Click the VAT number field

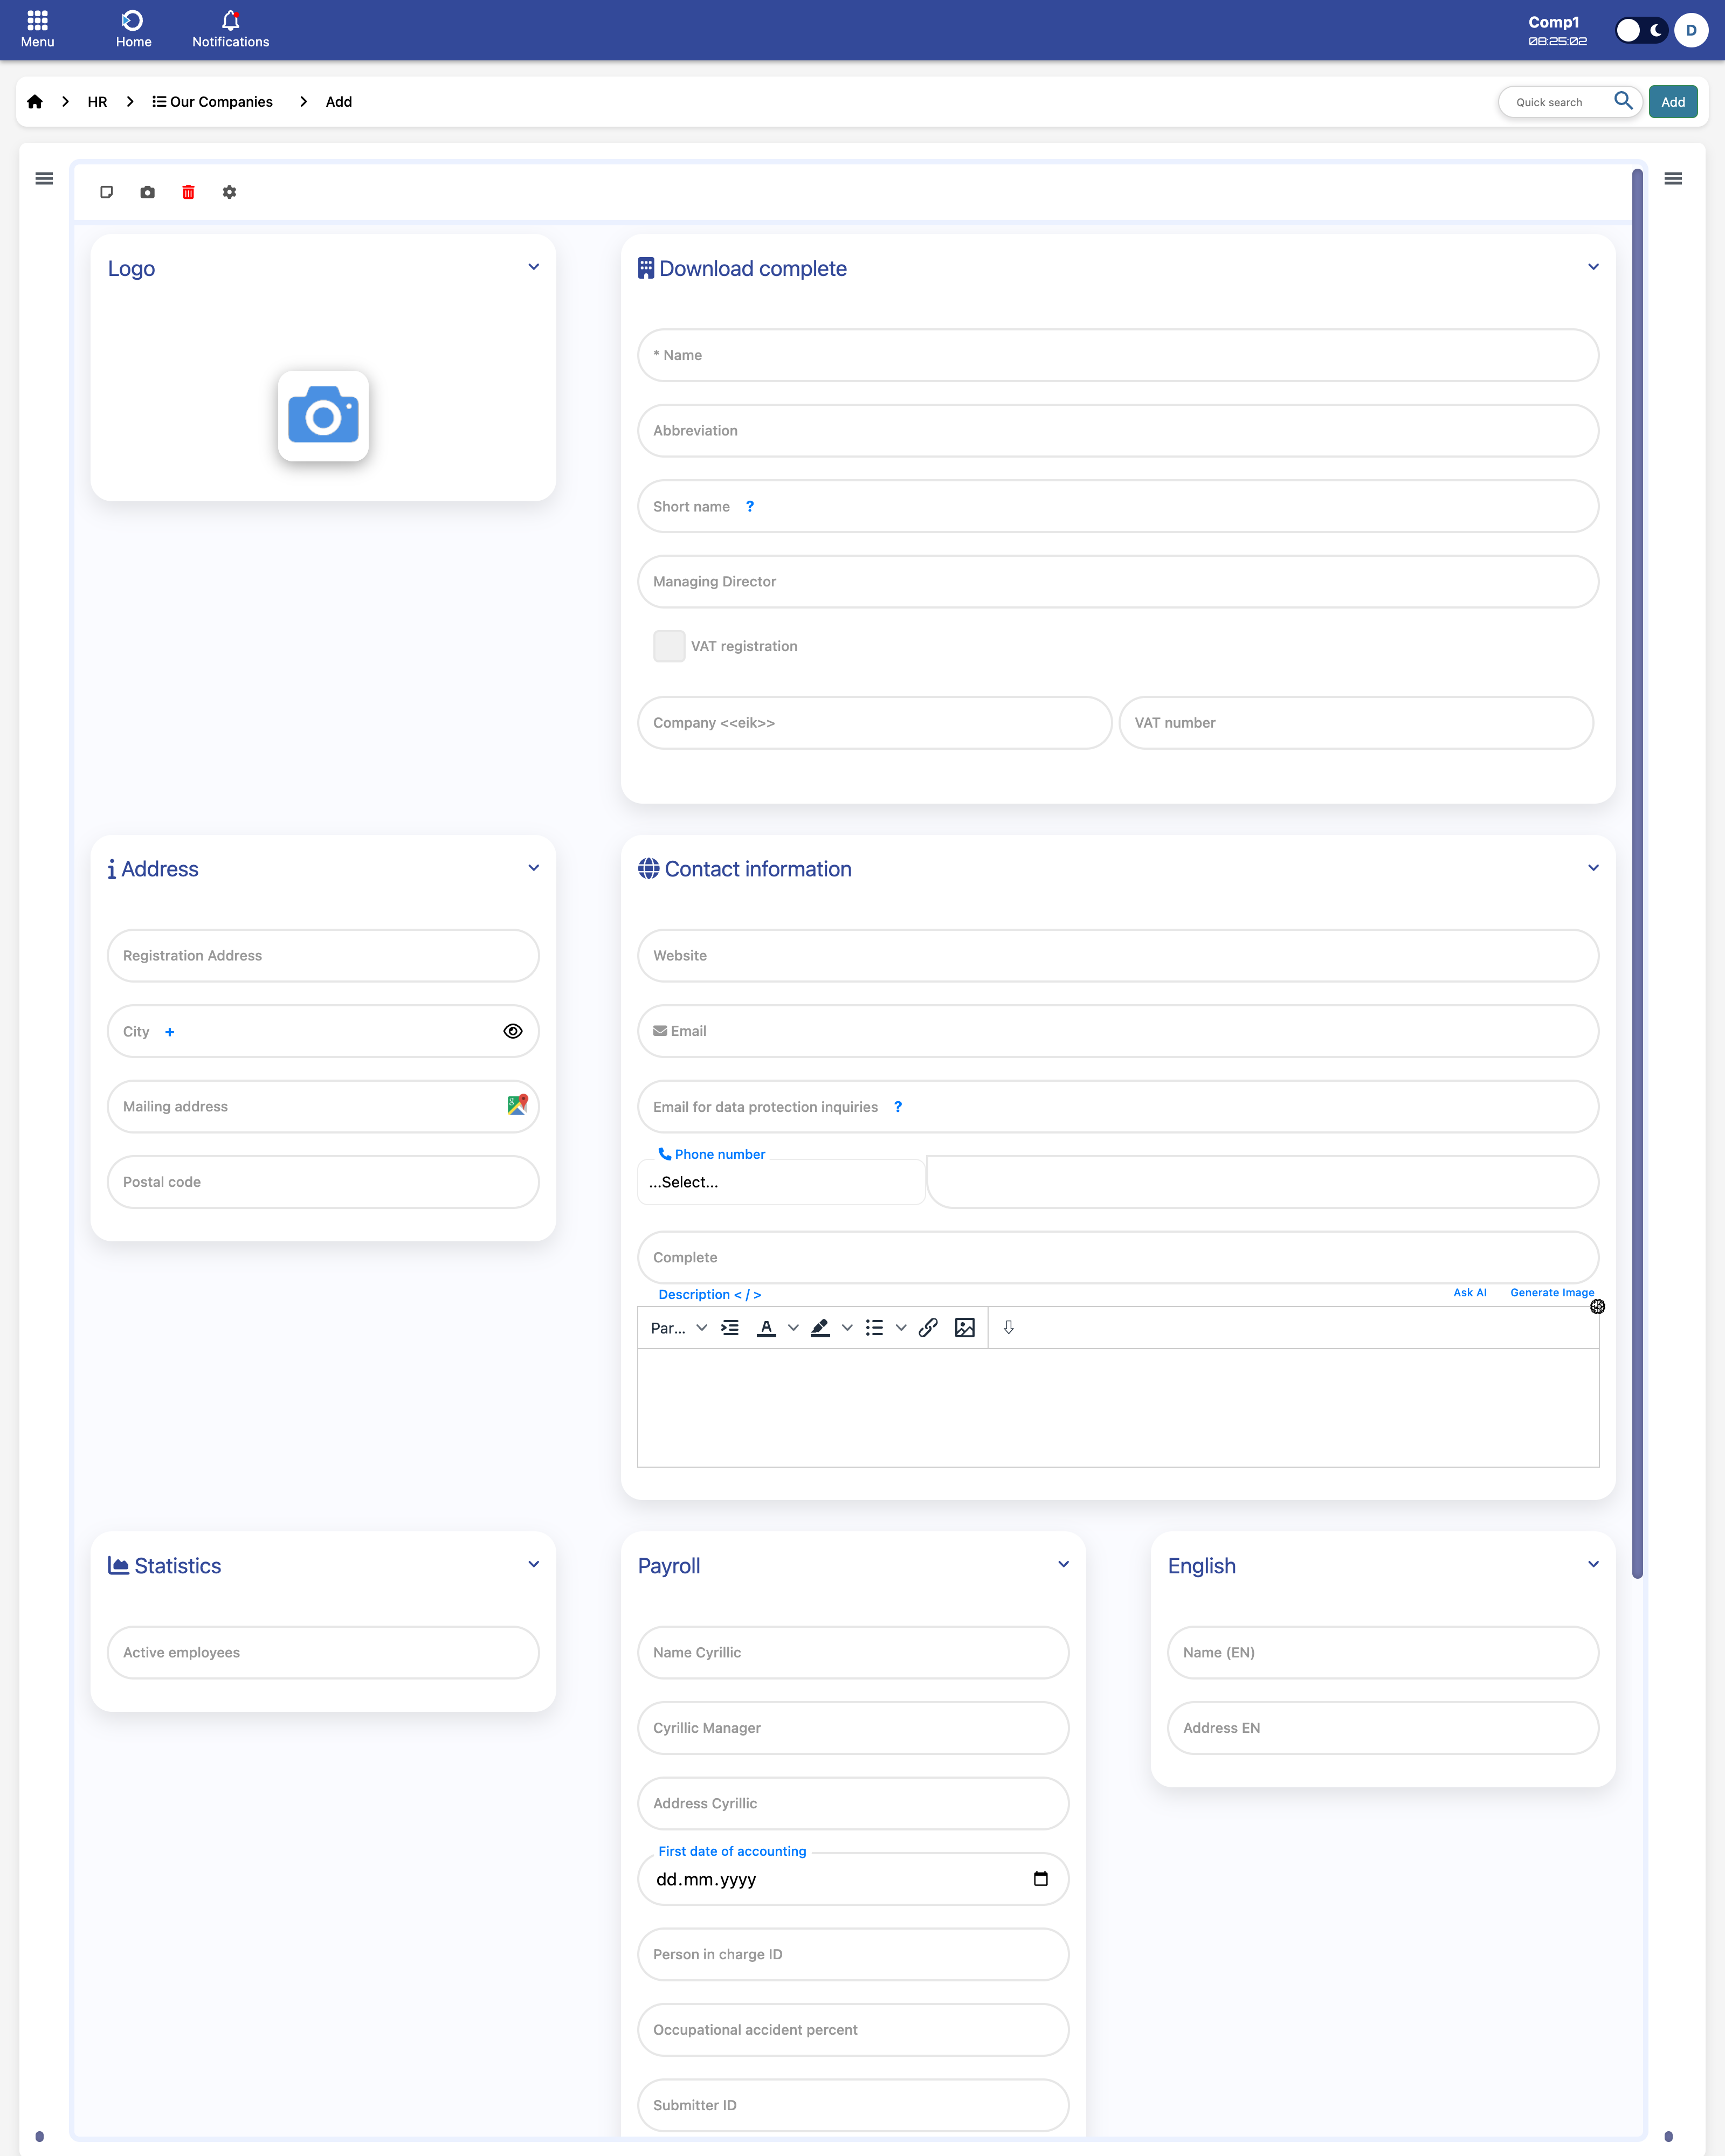click(x=1356, y=723)
